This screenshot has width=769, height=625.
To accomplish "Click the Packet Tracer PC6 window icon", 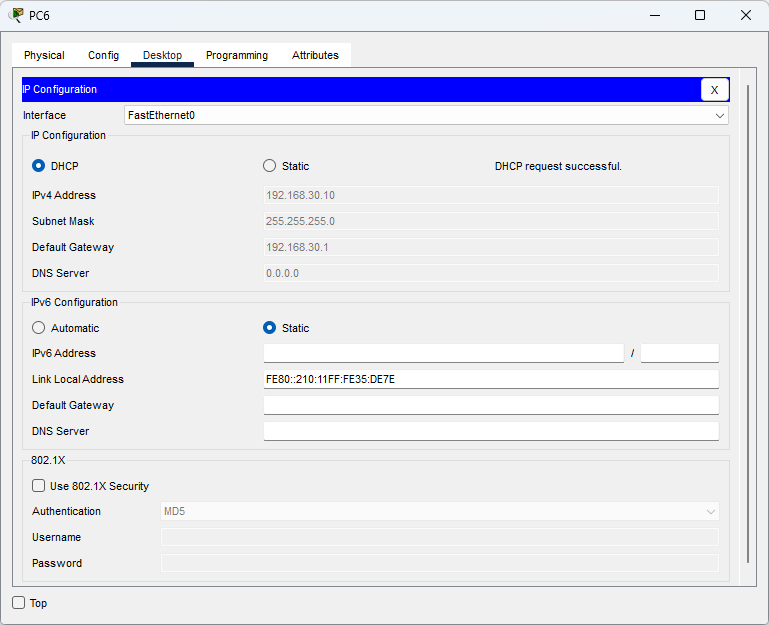I will (x=16, y=15).
